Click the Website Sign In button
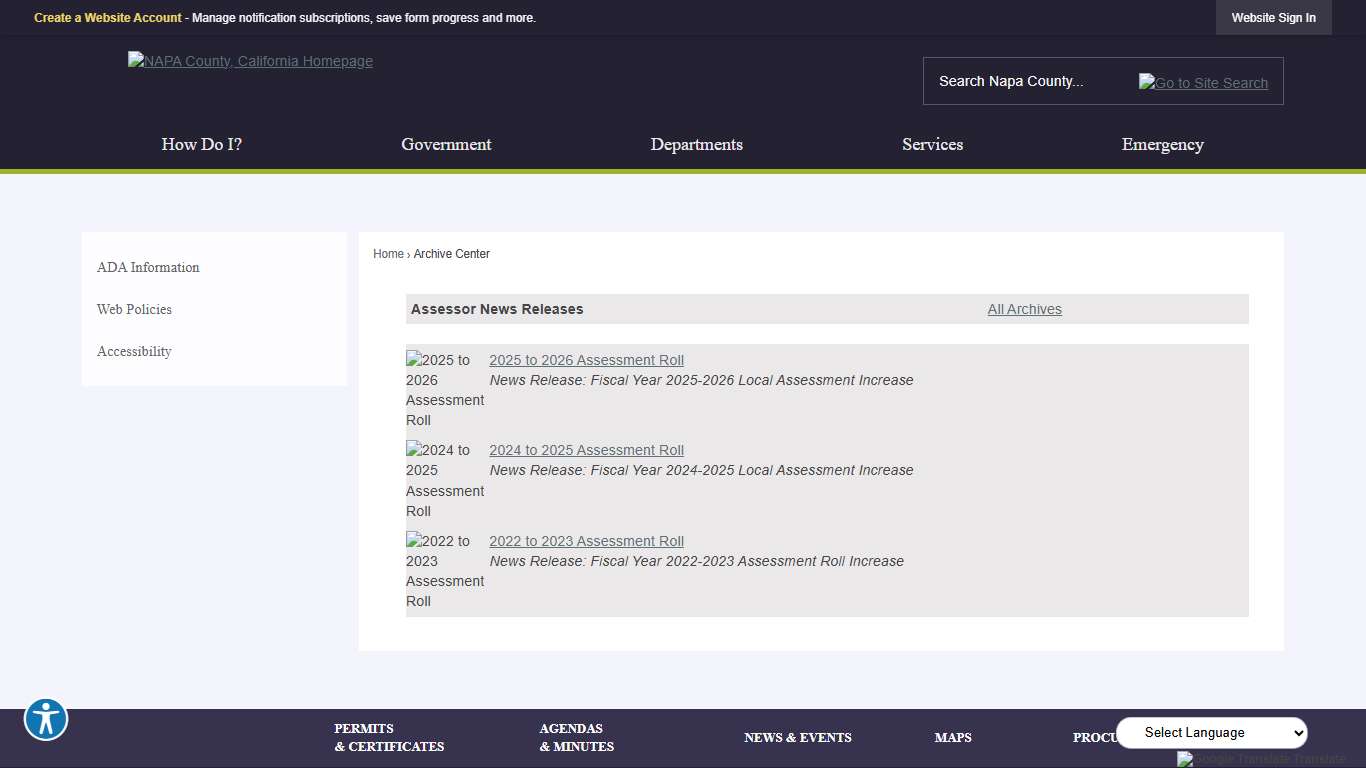 [x=1273, y=18]
